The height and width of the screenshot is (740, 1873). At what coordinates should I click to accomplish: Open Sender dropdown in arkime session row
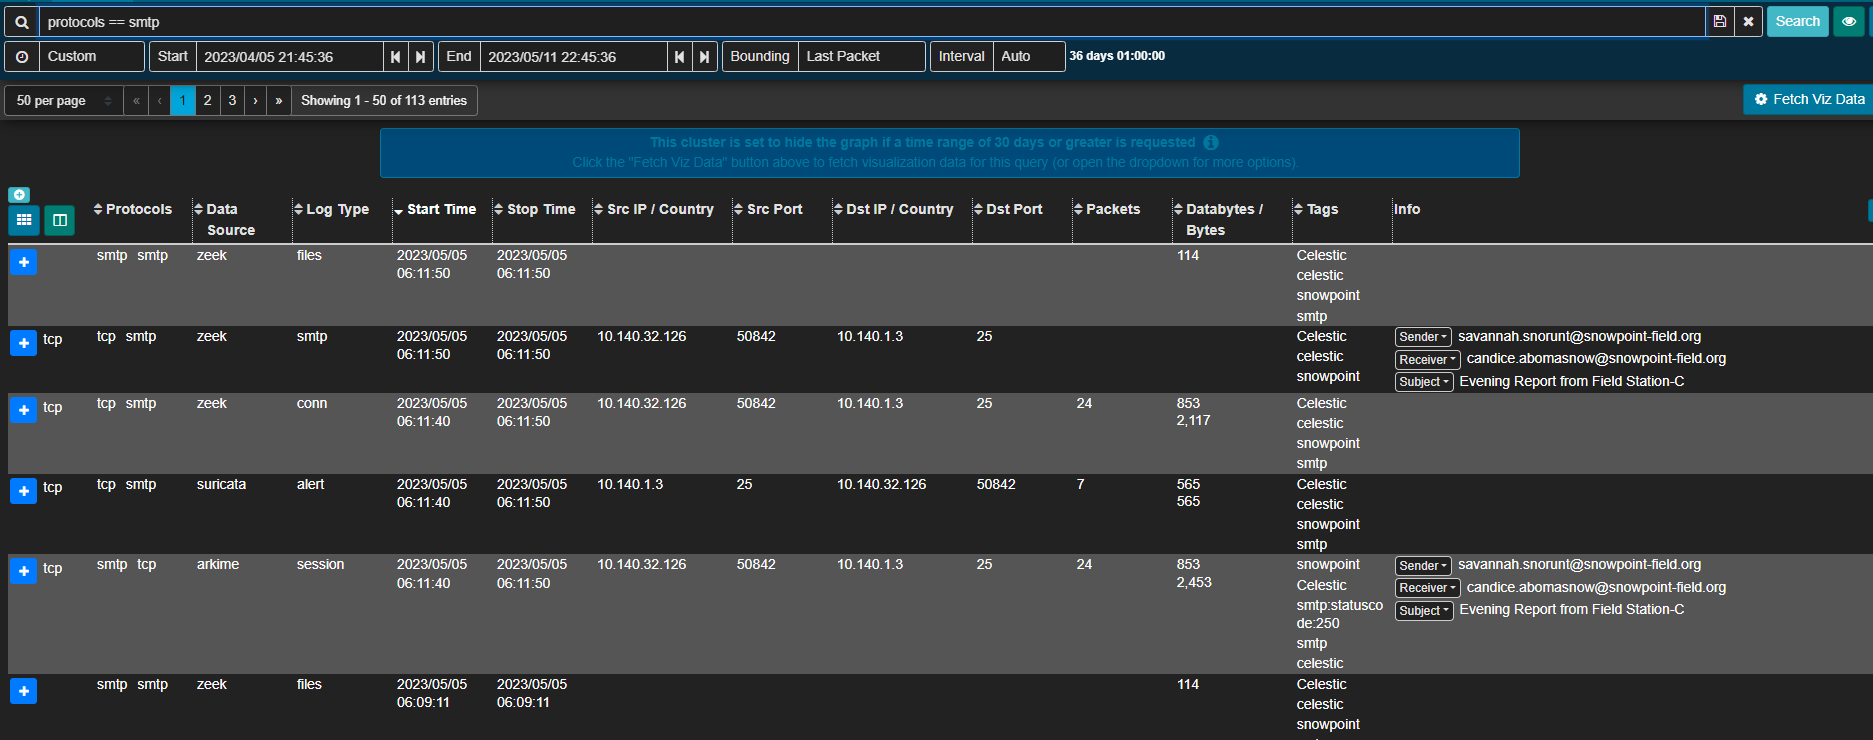[1423, 566]
